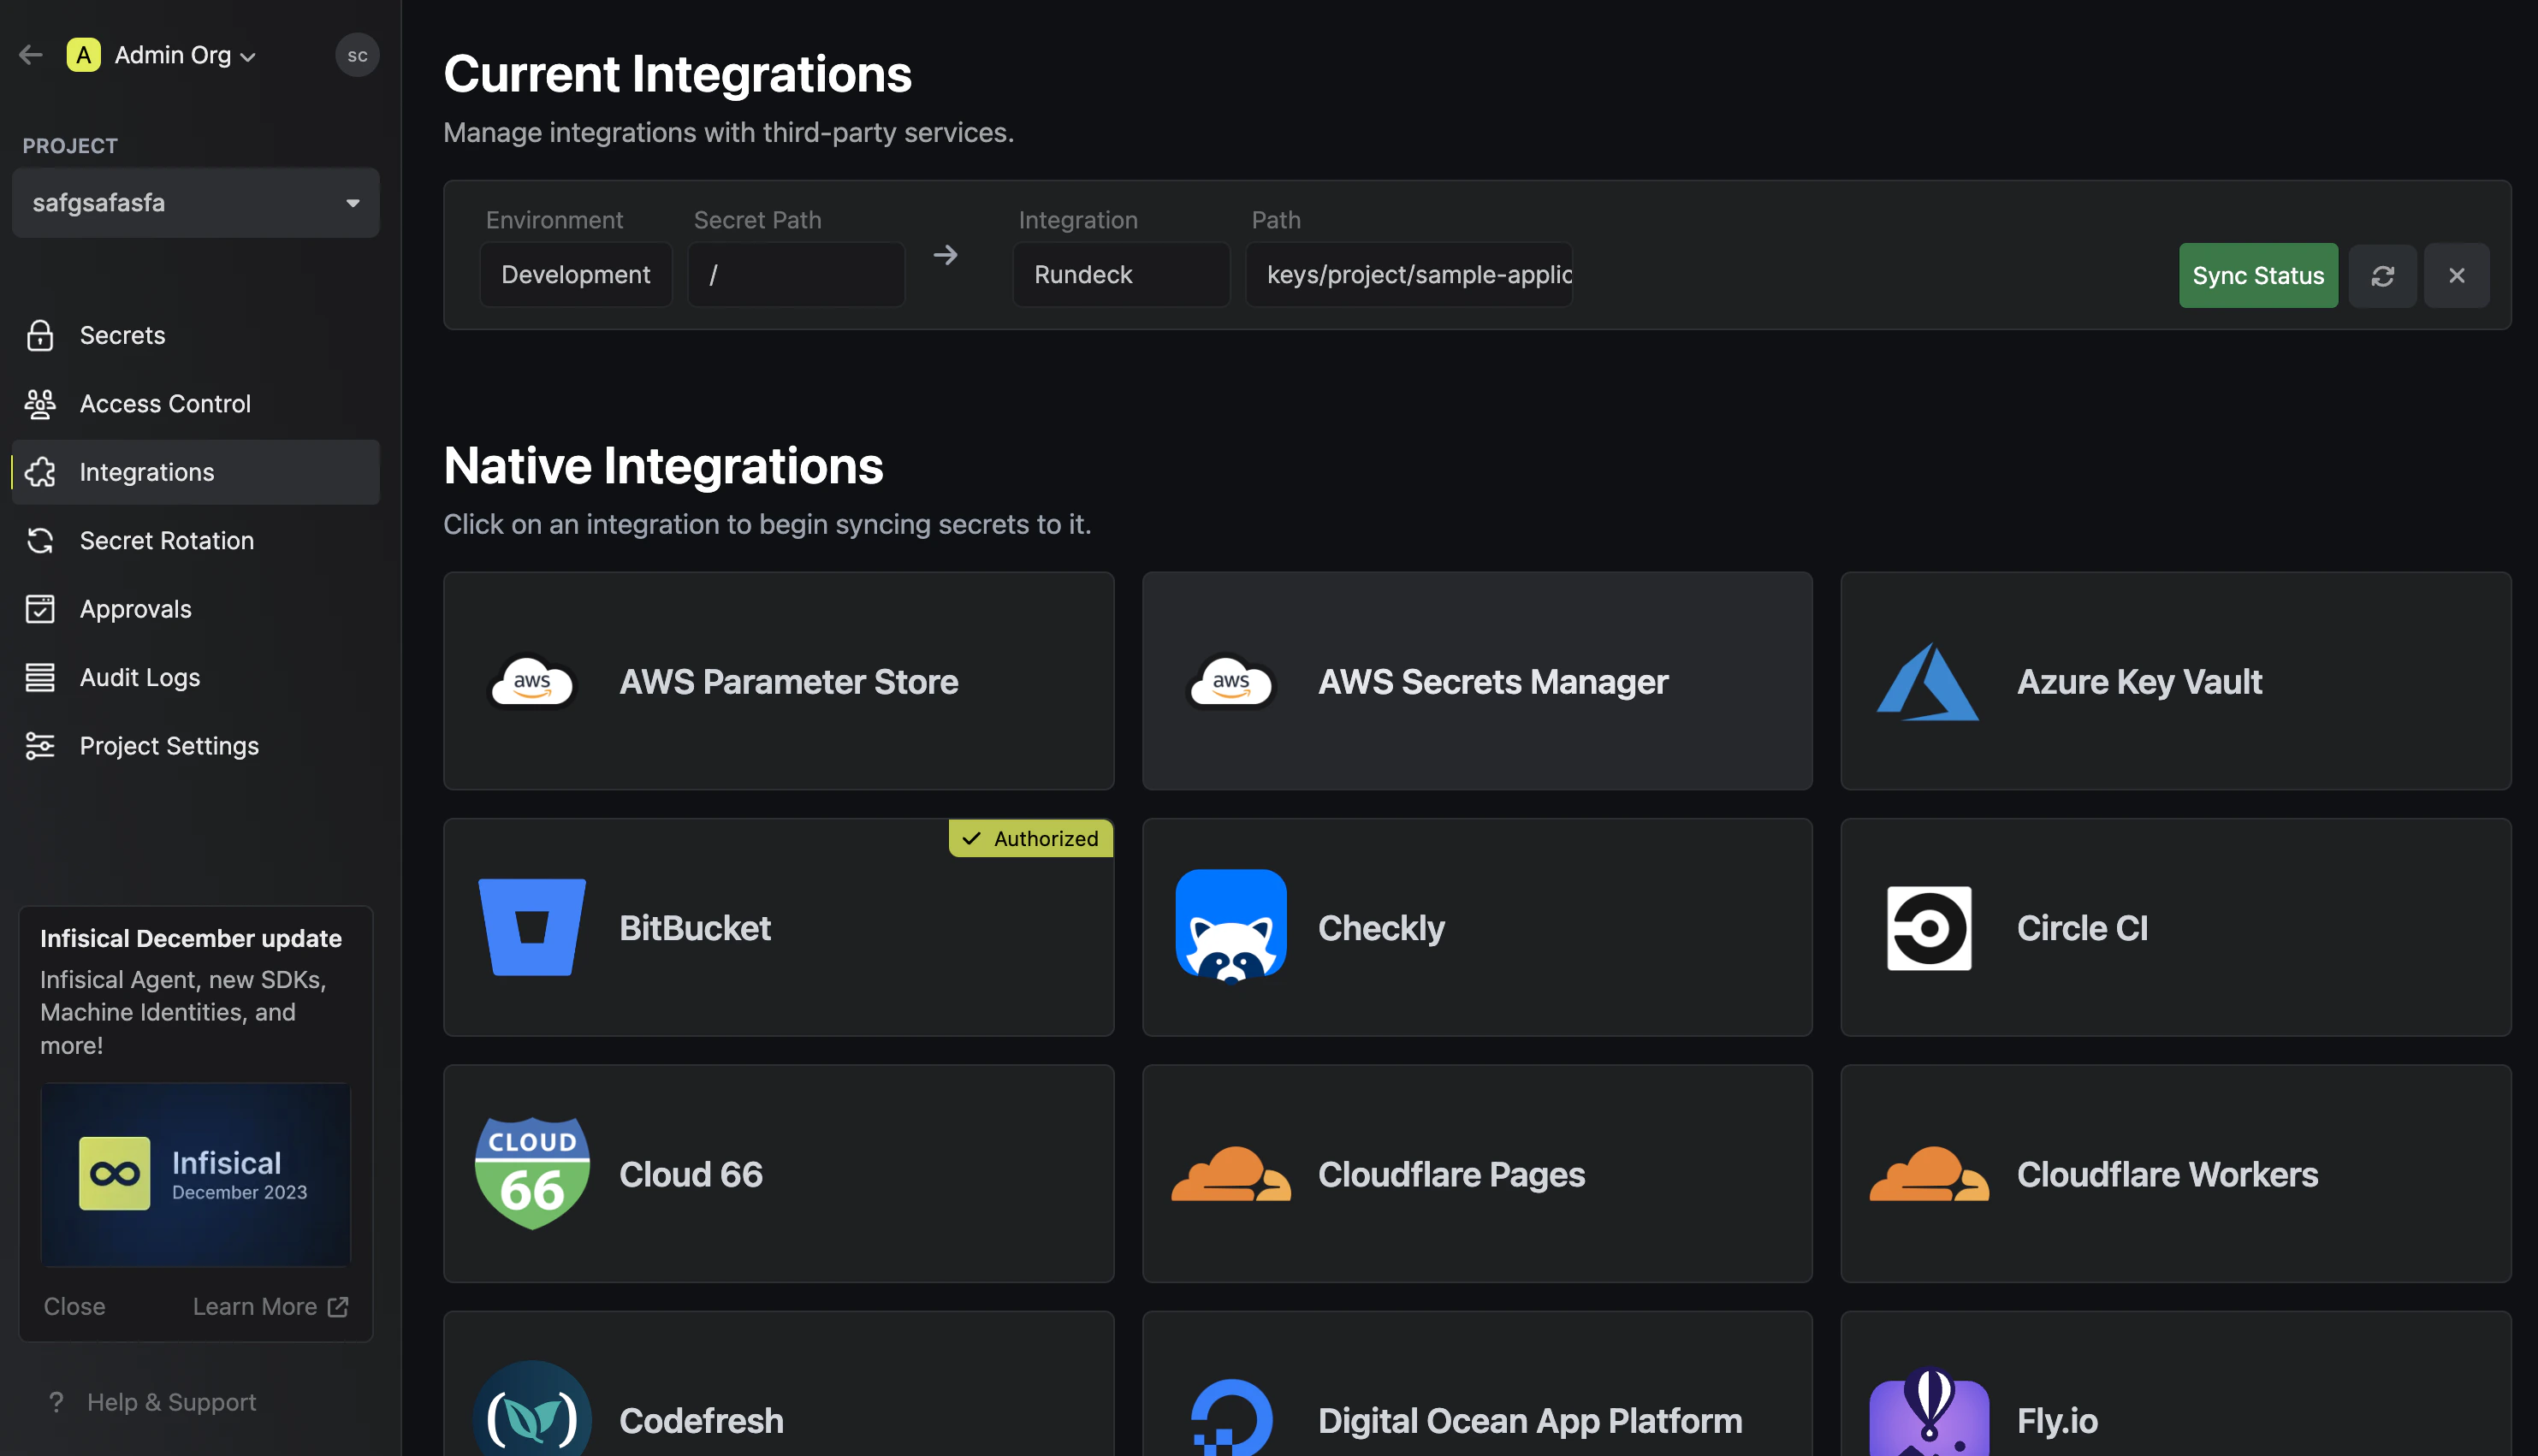Click the Secret Path field showing slash
The height and width of the screenshot is (1456, 2538).
pyautogui.click(x=796, y=274)
